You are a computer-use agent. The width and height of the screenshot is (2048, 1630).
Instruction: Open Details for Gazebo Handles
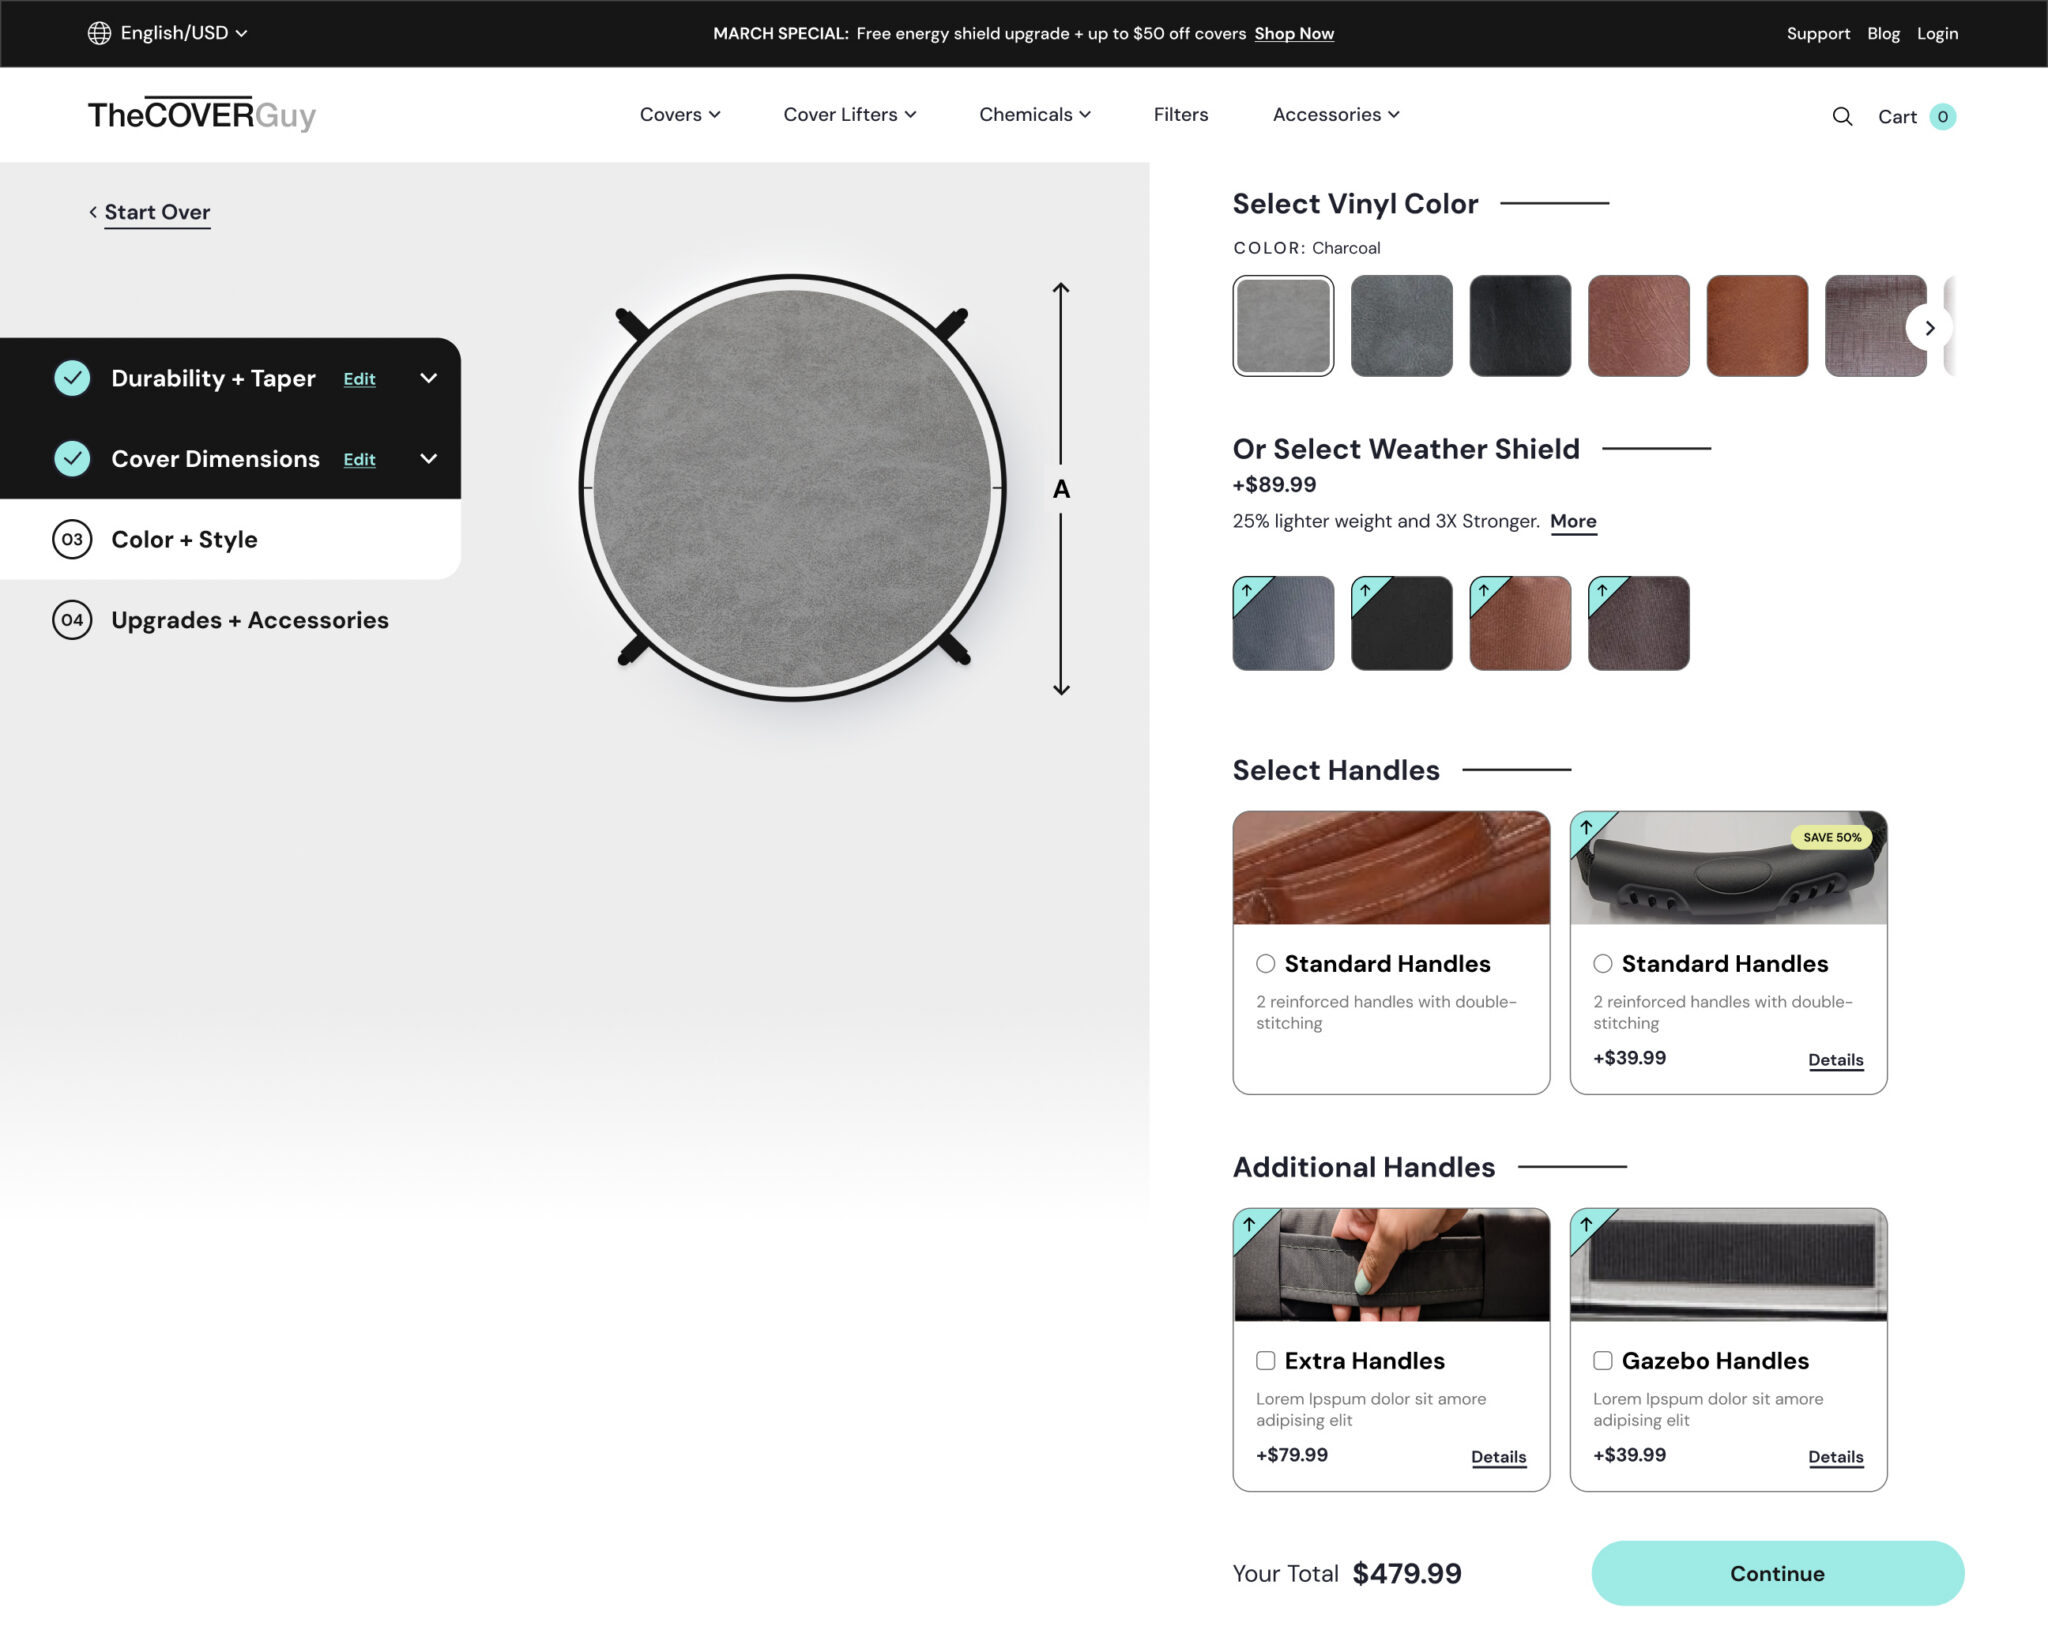pos(1835,1457)
